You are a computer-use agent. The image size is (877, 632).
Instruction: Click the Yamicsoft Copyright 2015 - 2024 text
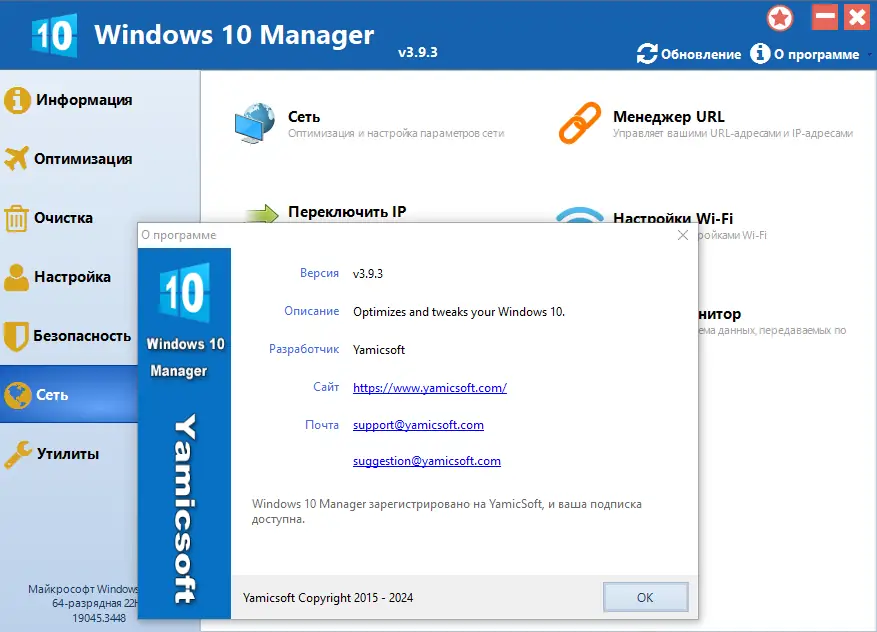[328, 598]
